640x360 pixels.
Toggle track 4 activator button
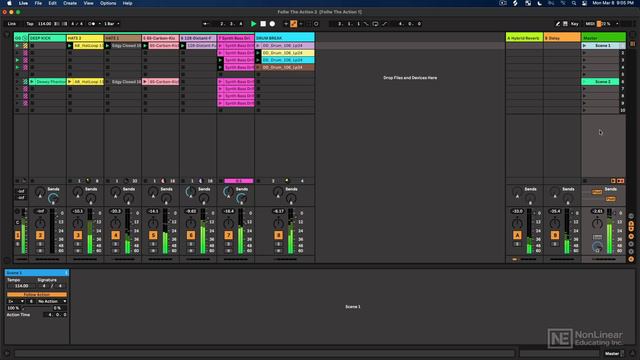(116, 235)
